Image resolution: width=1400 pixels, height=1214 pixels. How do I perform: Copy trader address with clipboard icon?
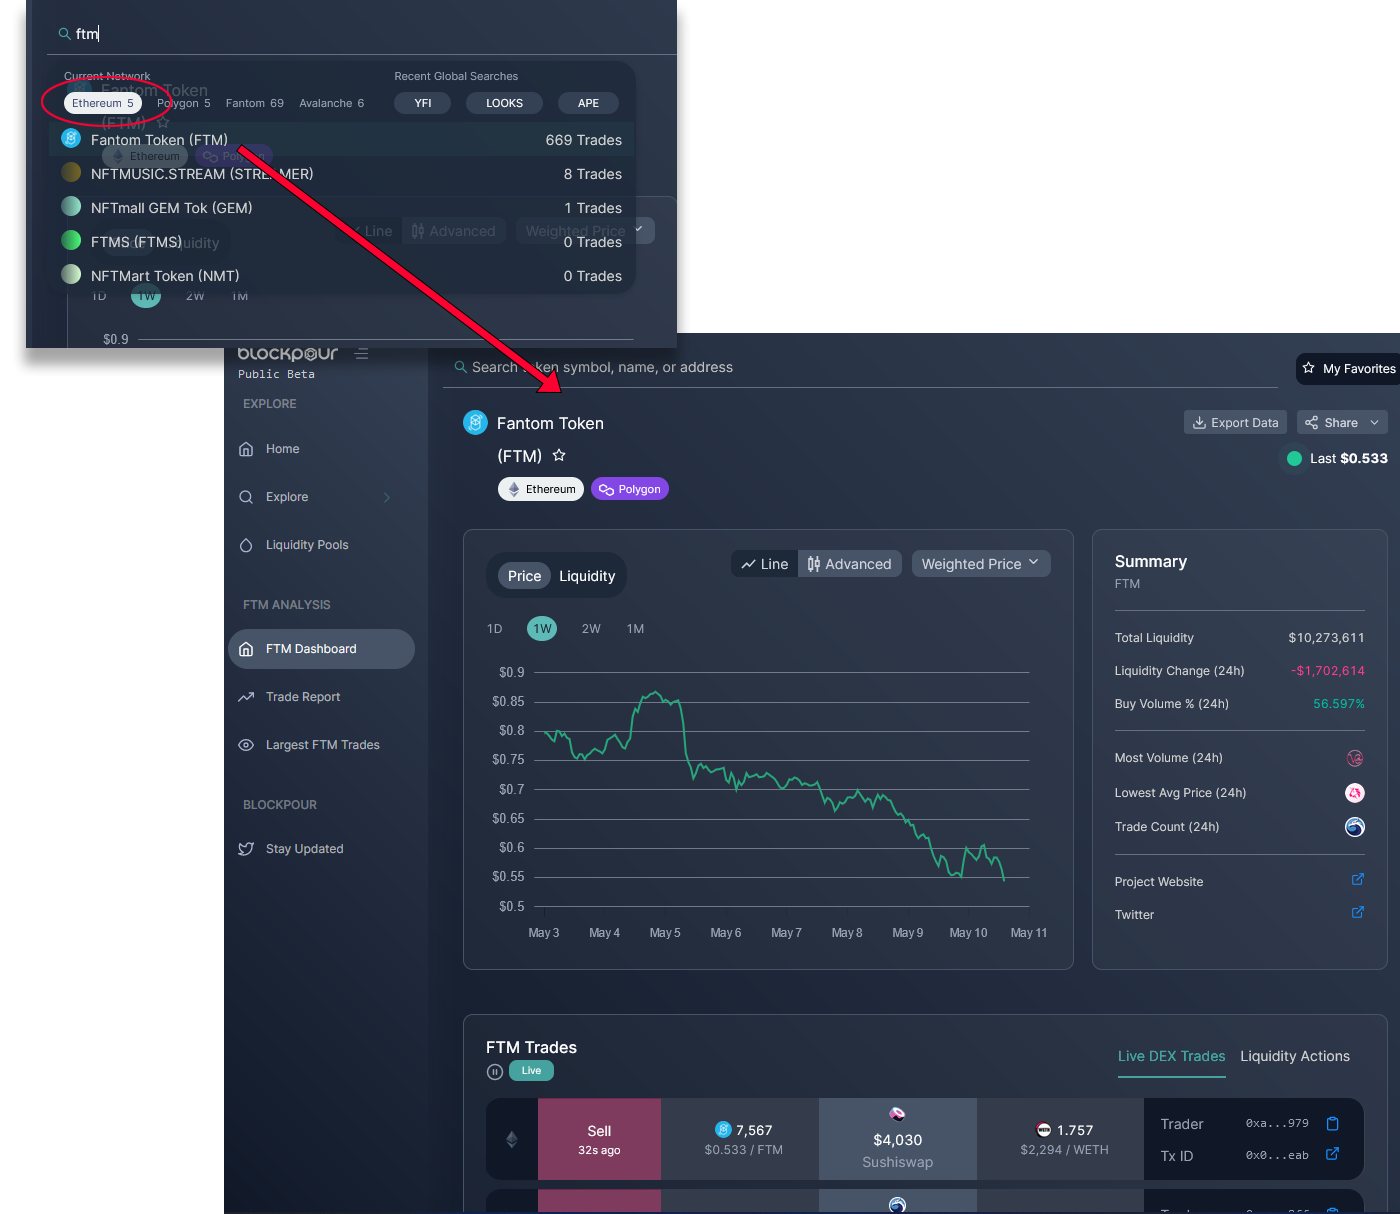pos(1332,1124)
